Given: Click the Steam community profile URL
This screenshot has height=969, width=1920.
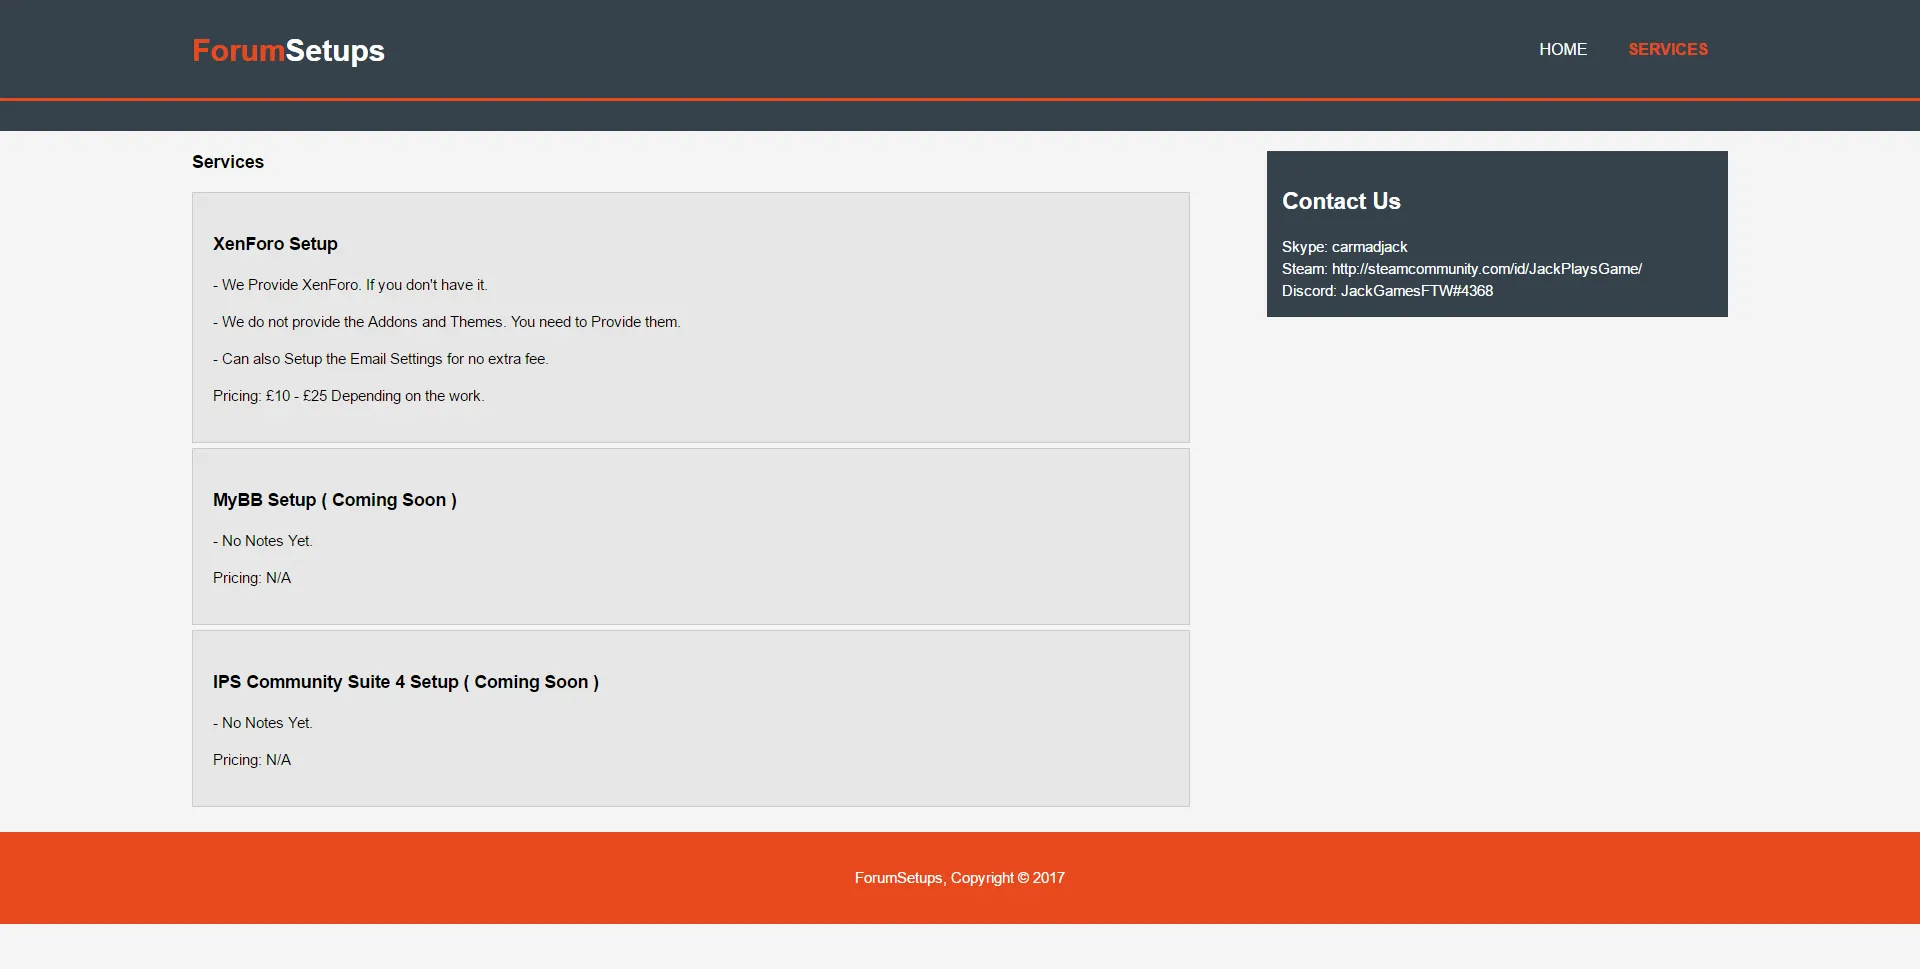Looking at the screenshot, I should click(1486, 269).
